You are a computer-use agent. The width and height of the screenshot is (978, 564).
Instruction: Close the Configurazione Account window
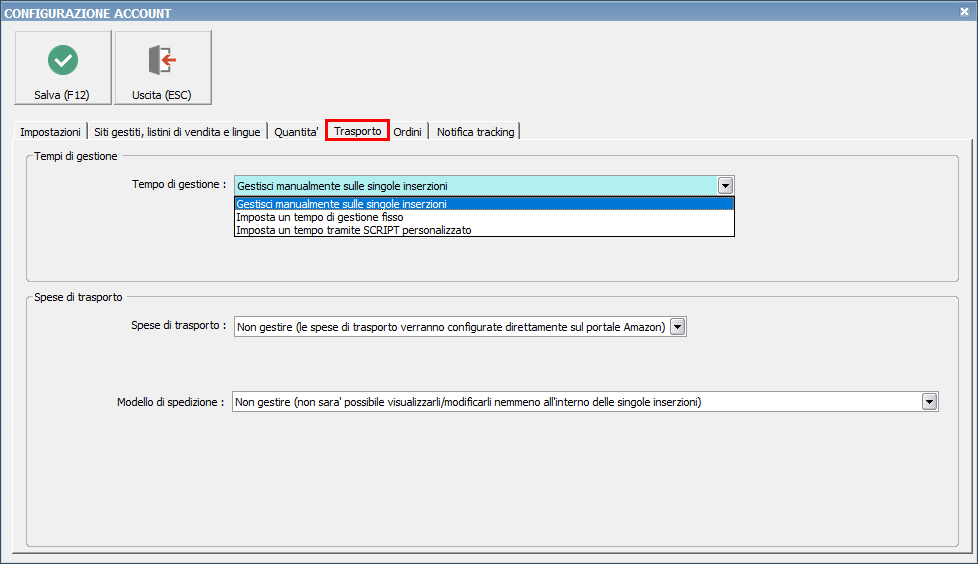[964, 11]
